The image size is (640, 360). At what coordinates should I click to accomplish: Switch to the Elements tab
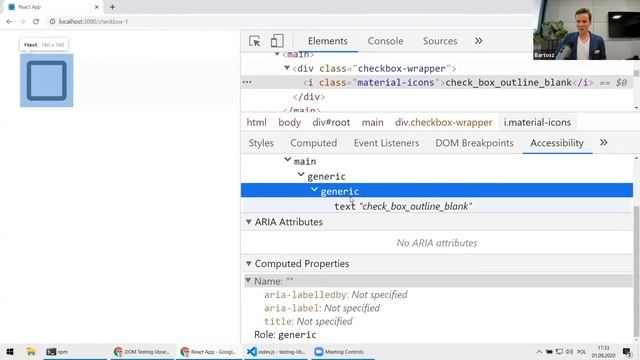tap(328, 41)
